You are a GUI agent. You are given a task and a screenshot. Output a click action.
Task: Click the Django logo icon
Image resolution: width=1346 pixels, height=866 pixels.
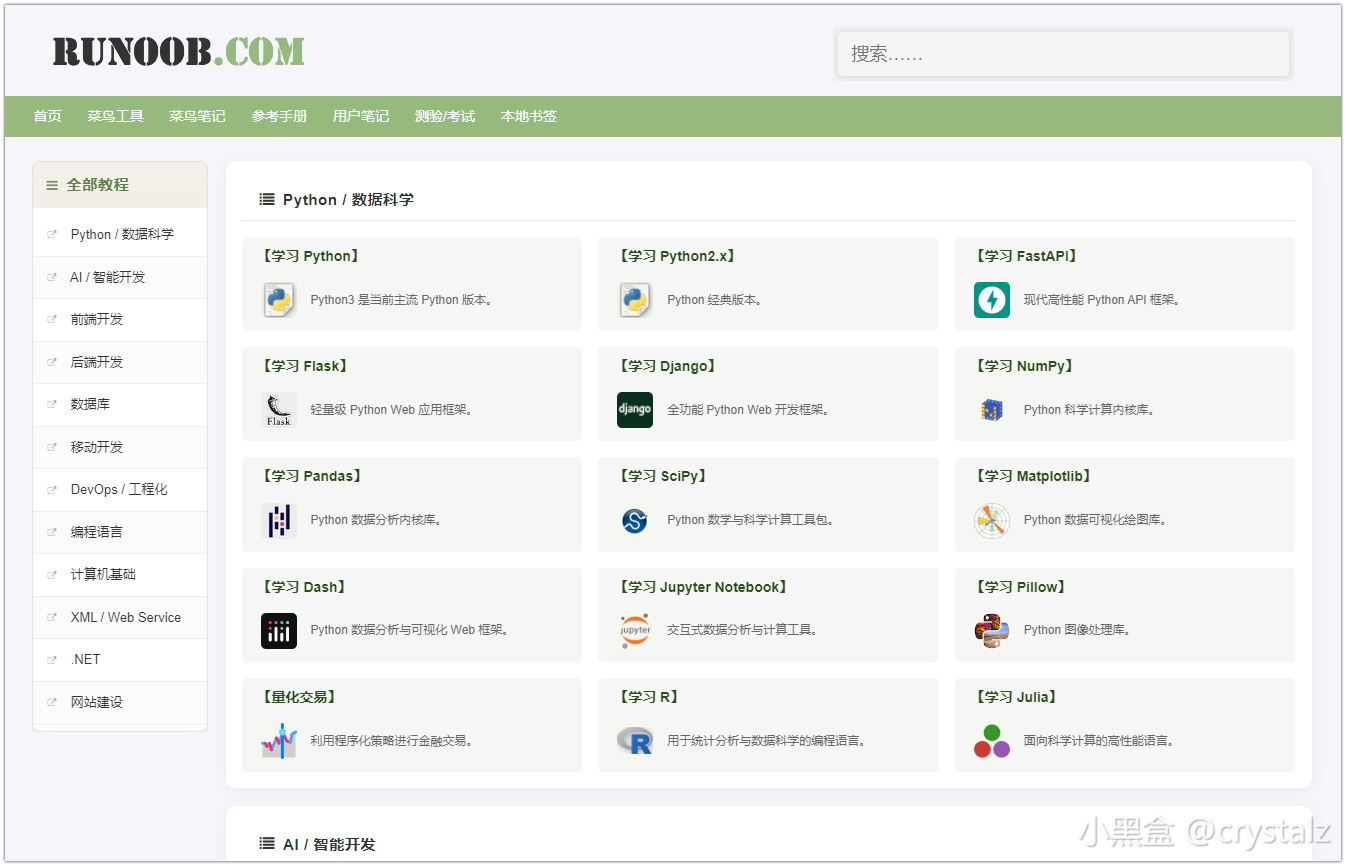pos(635,410)
